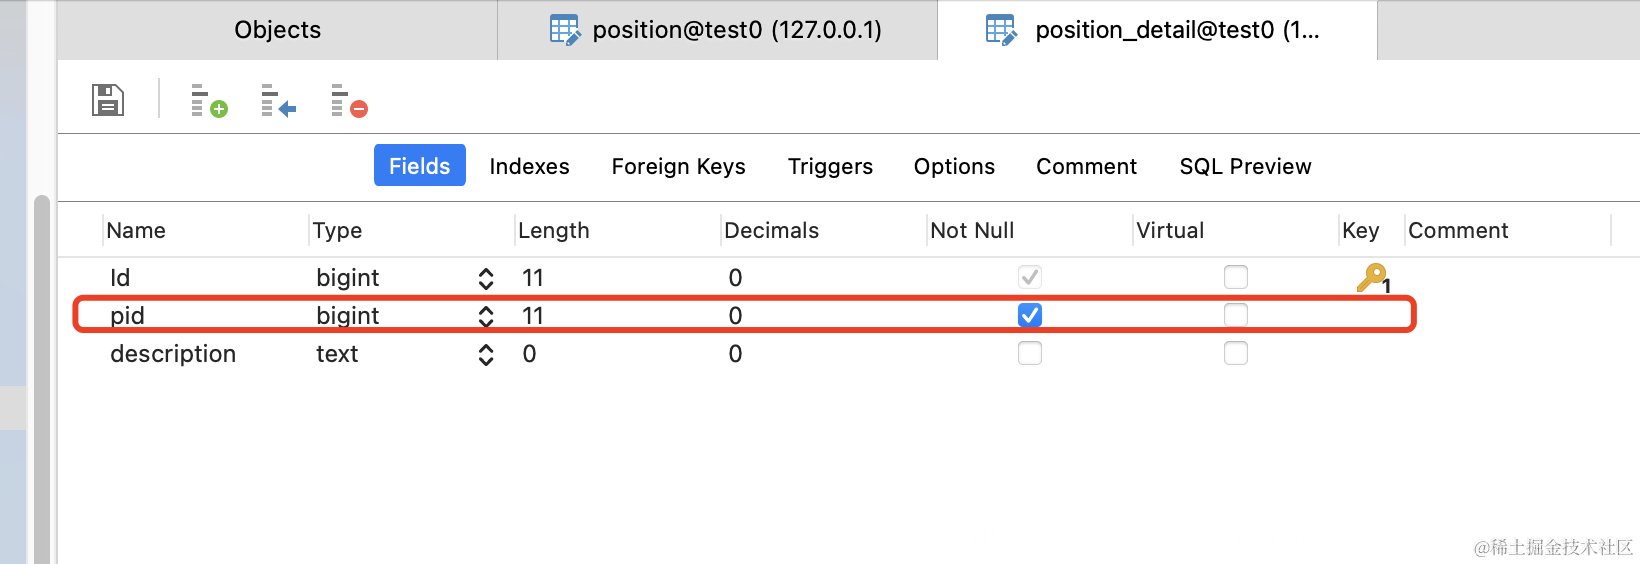Image resolution: width=1640 pixels, height=564 pixels.
Task: Open type dropdown for Id field
Action: pyautogui.click(x=486, y=278)
